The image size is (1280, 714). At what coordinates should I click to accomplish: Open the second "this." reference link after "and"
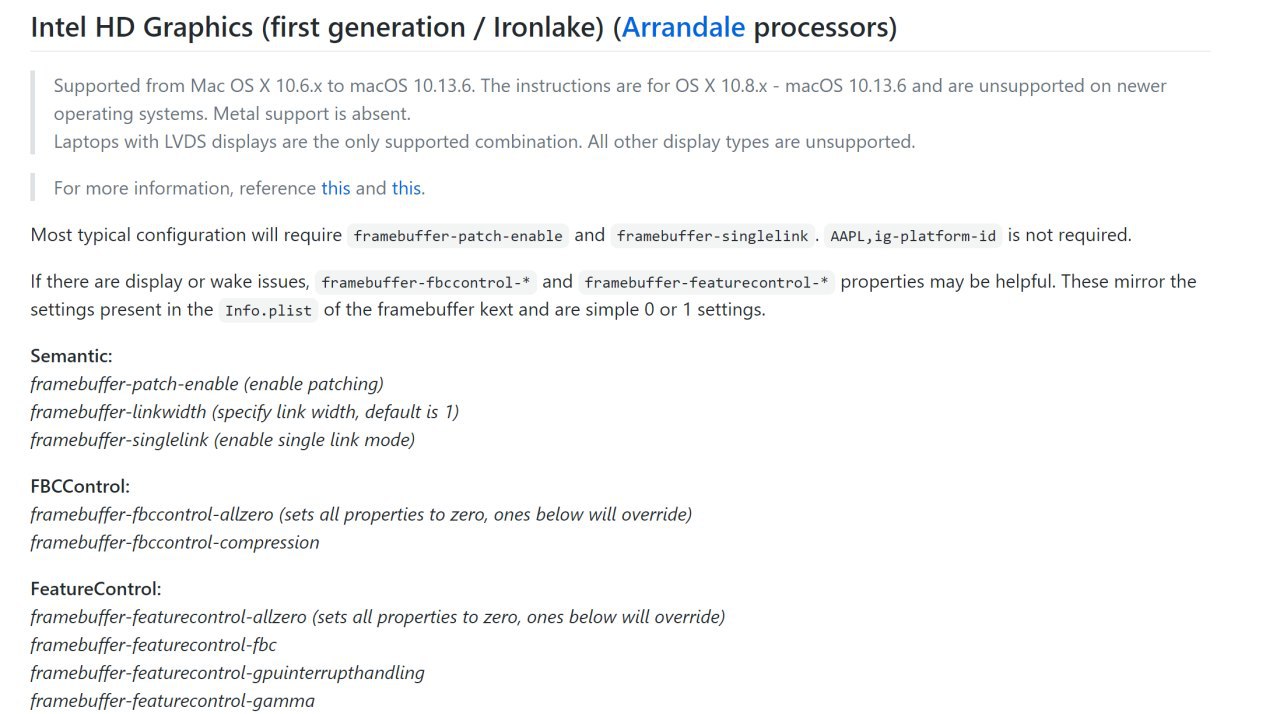click(408, 188)
